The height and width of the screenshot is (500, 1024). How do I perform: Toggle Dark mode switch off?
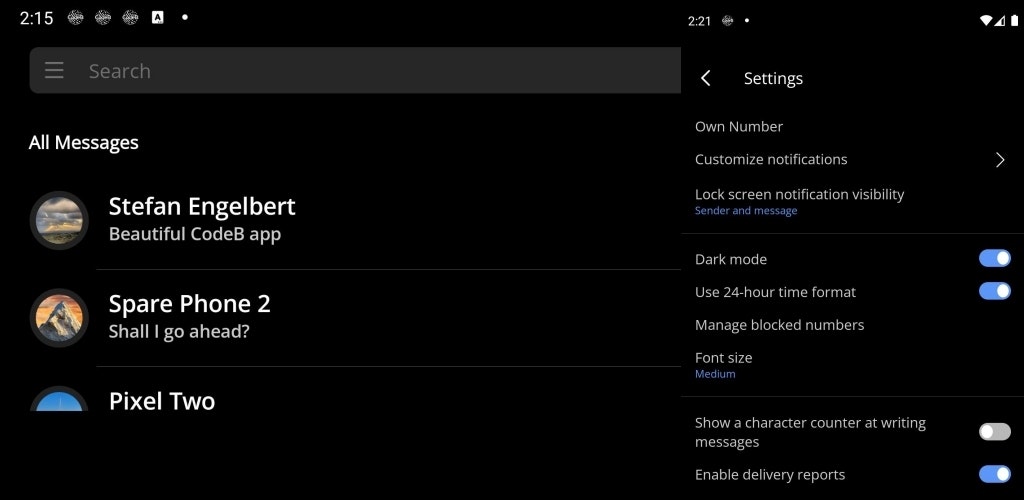(995, 258)
